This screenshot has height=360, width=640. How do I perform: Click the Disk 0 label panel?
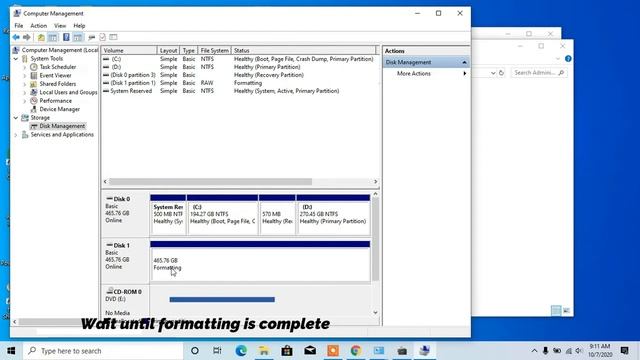pos(125,214)
